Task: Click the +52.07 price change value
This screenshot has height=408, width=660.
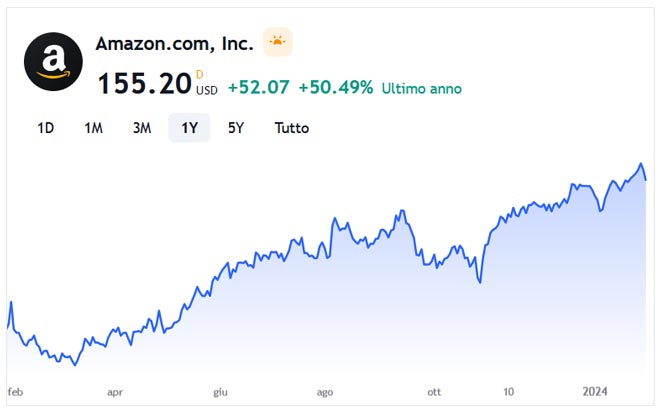Action: [x=258, y=87]
